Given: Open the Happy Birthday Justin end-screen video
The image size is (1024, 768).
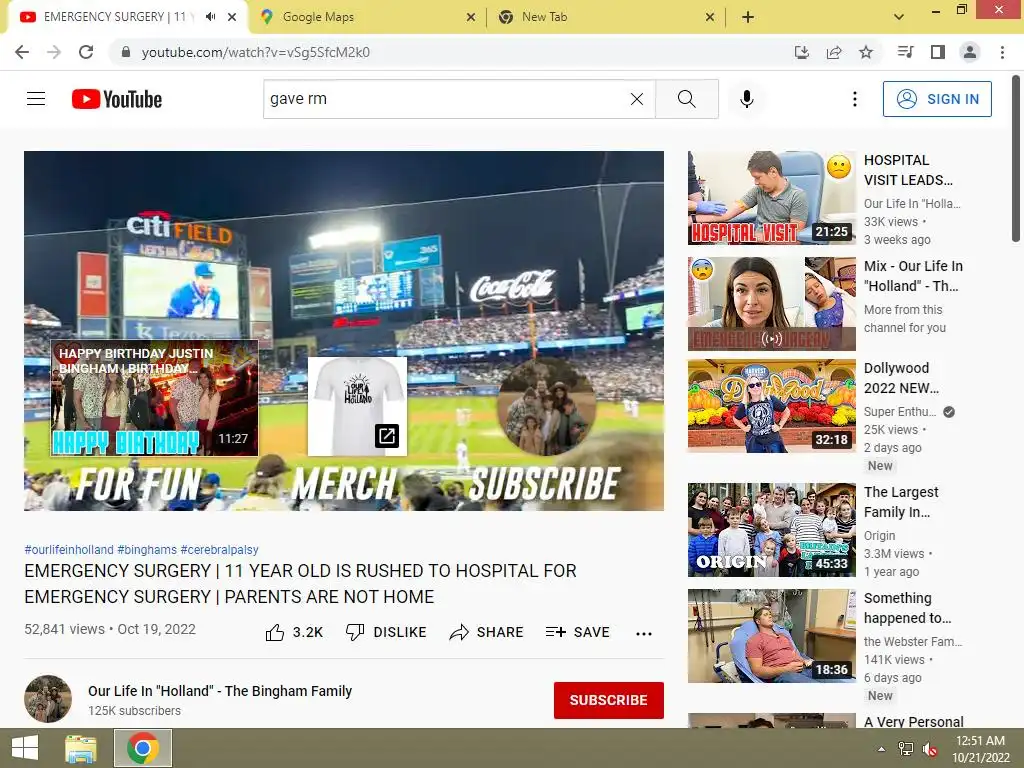Looking at the screenshot, I should coord(155,398).
